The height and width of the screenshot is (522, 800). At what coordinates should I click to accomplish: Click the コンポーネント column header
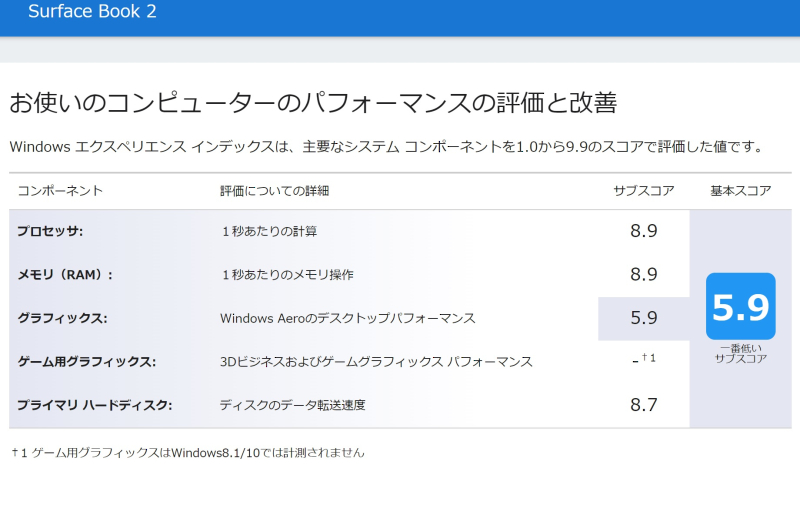pos(60,191)
